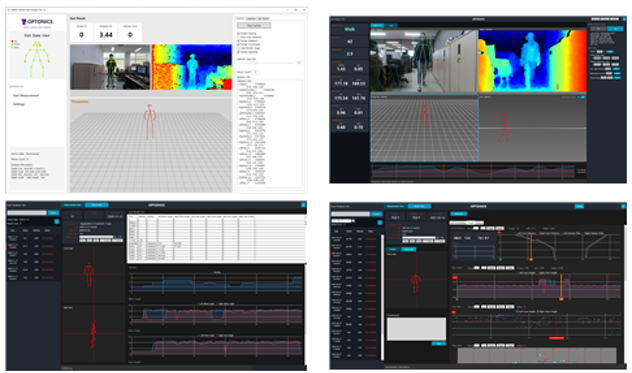Screen dimensions: 632x373
Task: Click the cyan save button below the comment box
Action: point(439,344)
